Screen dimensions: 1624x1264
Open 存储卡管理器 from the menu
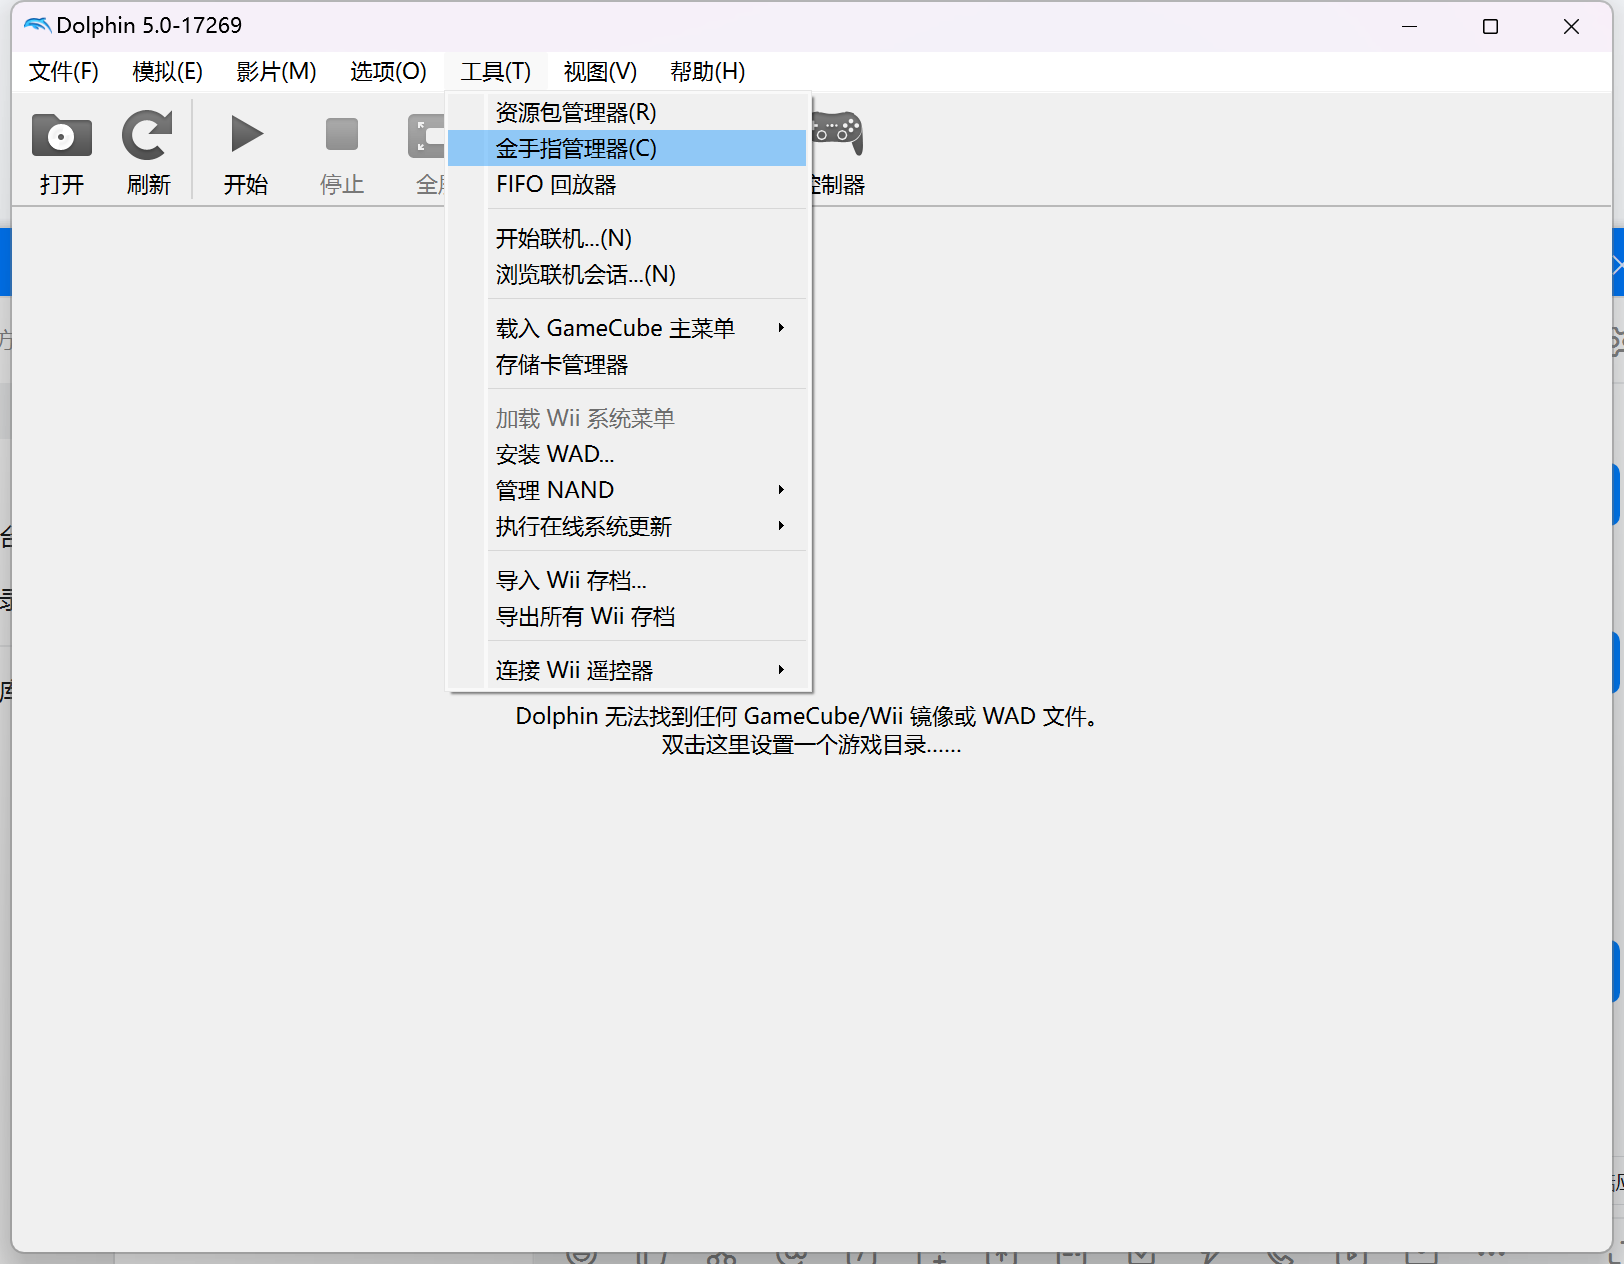pos(627,364)
